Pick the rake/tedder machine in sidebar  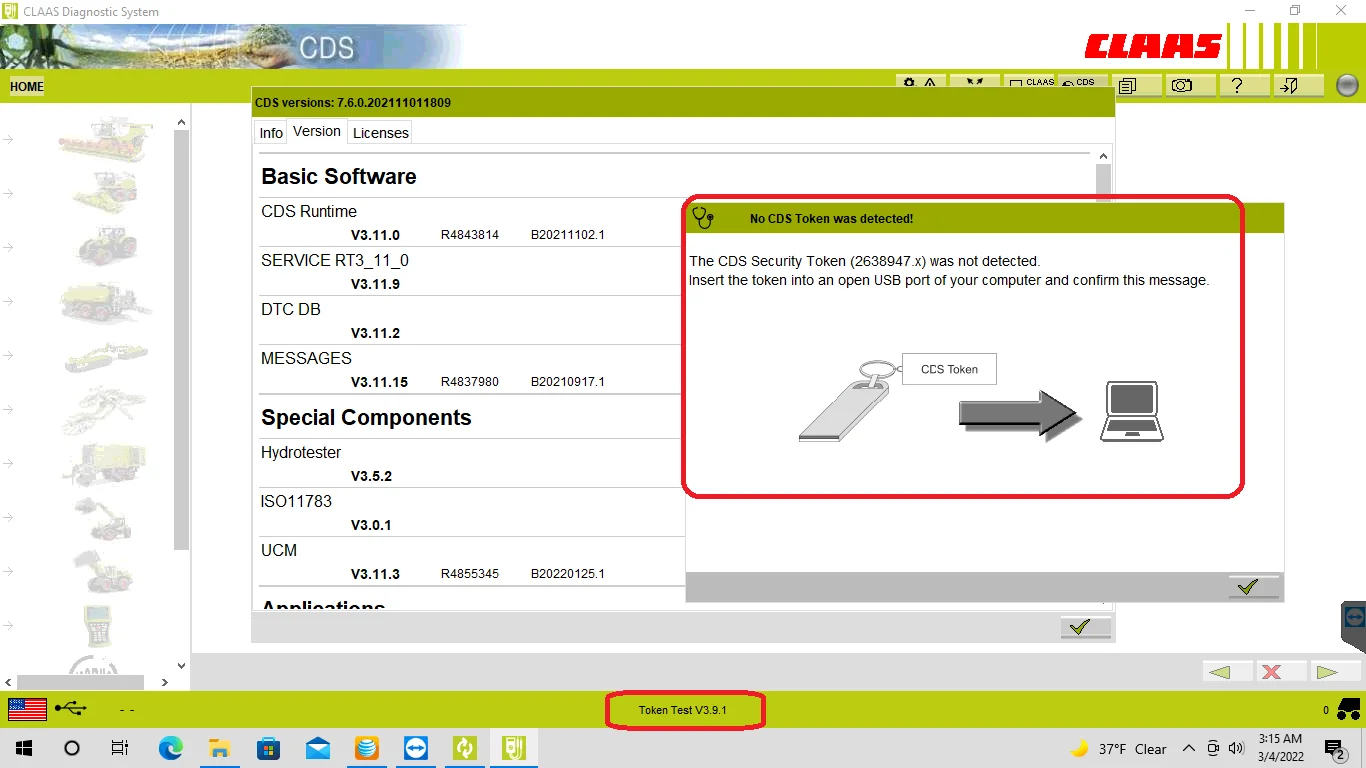[x=105, y=409]
